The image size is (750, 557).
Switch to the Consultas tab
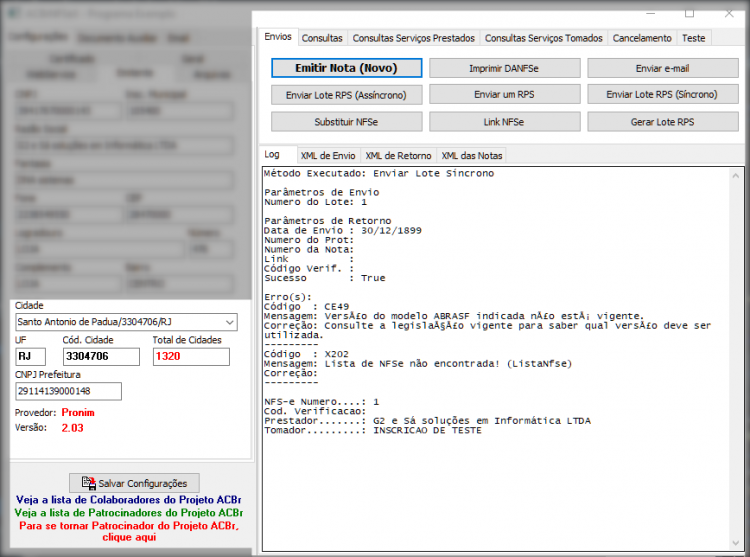pyautogui.click(x=322, y=38)
